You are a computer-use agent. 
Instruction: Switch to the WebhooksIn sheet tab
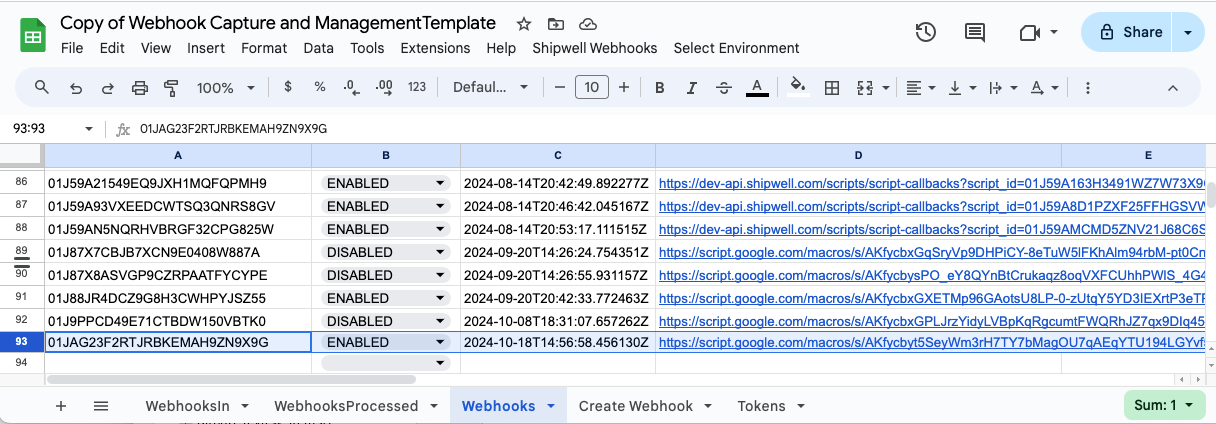pyautogui.click(x=187, y=406)
